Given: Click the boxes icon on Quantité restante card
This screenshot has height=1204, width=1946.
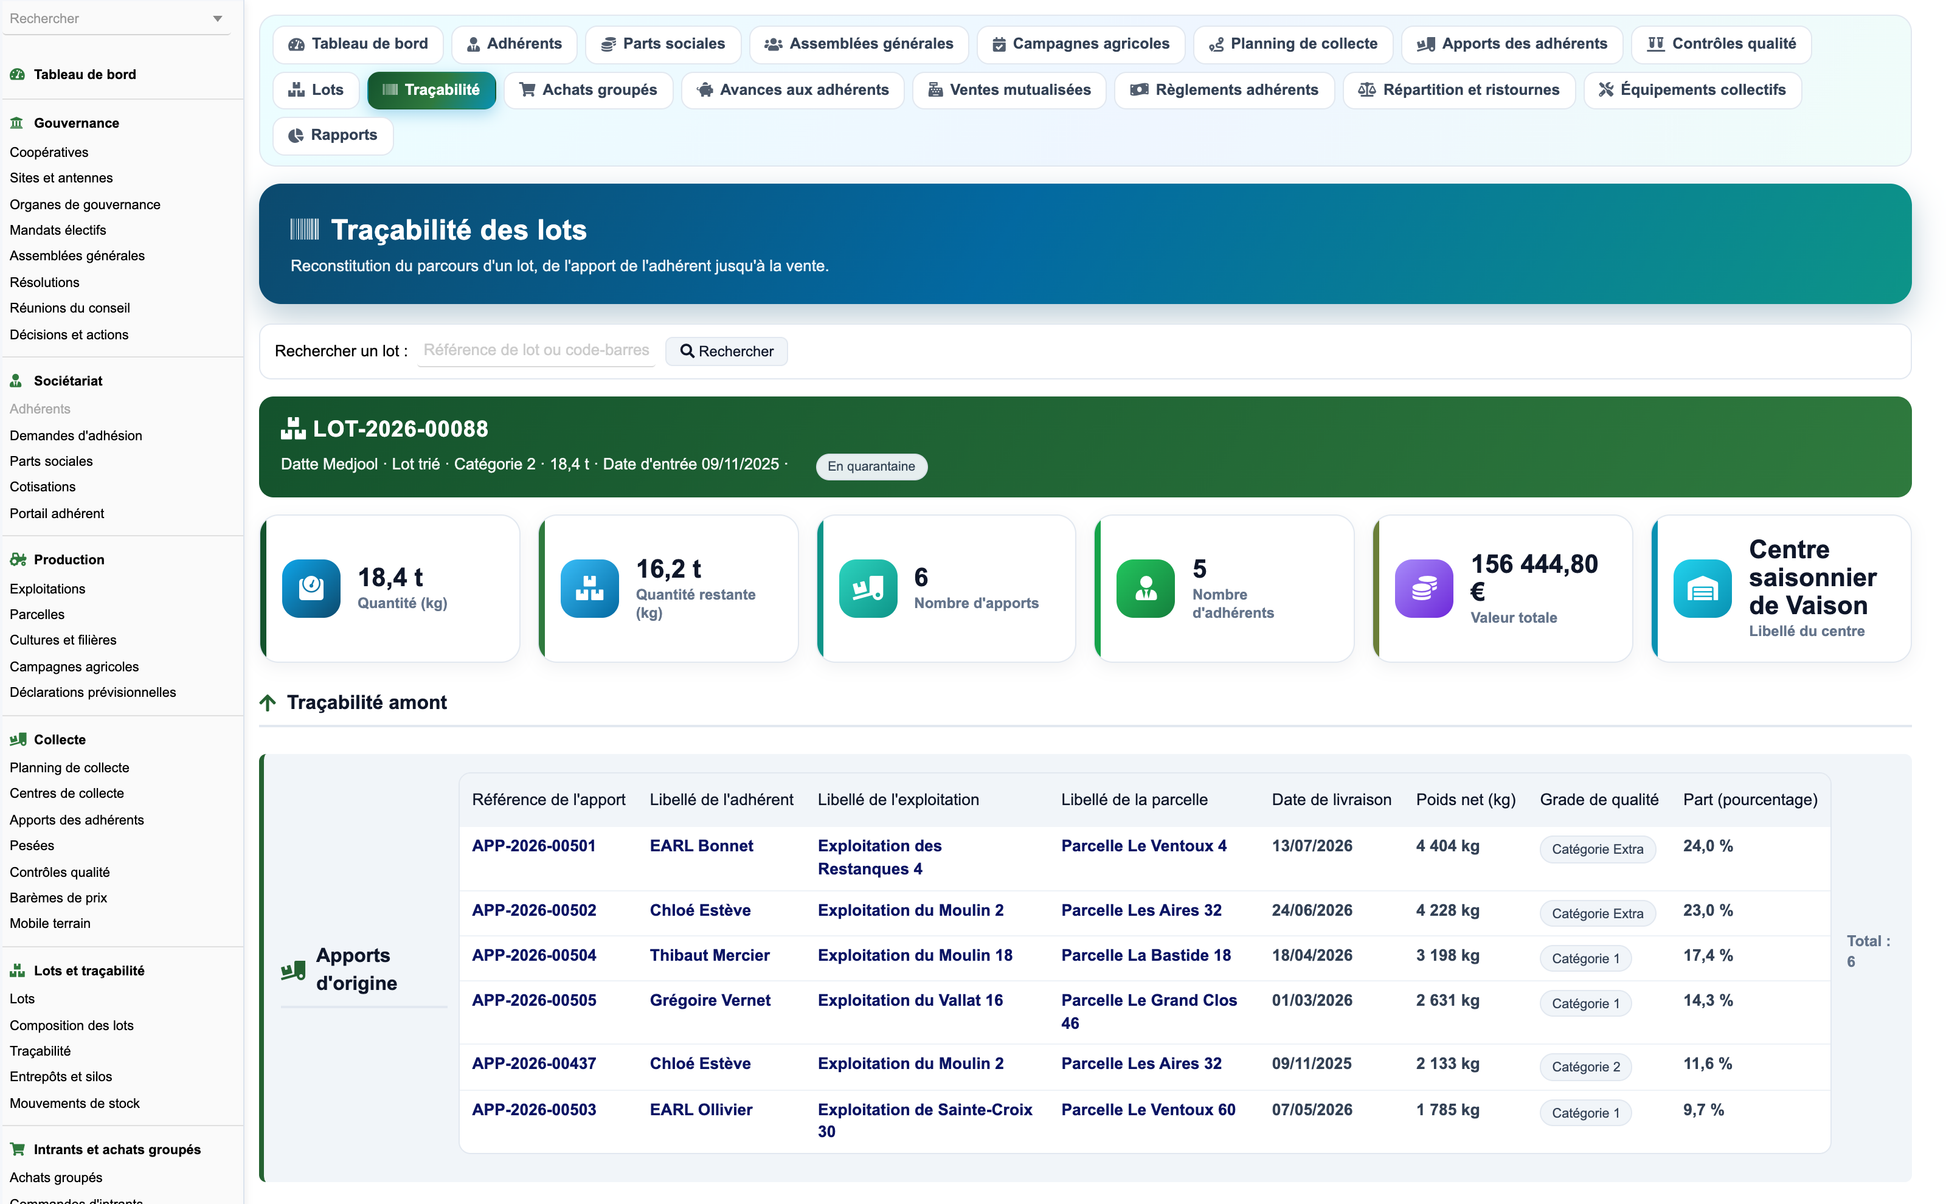Looking at the screenshot, I should click(590, 588).
